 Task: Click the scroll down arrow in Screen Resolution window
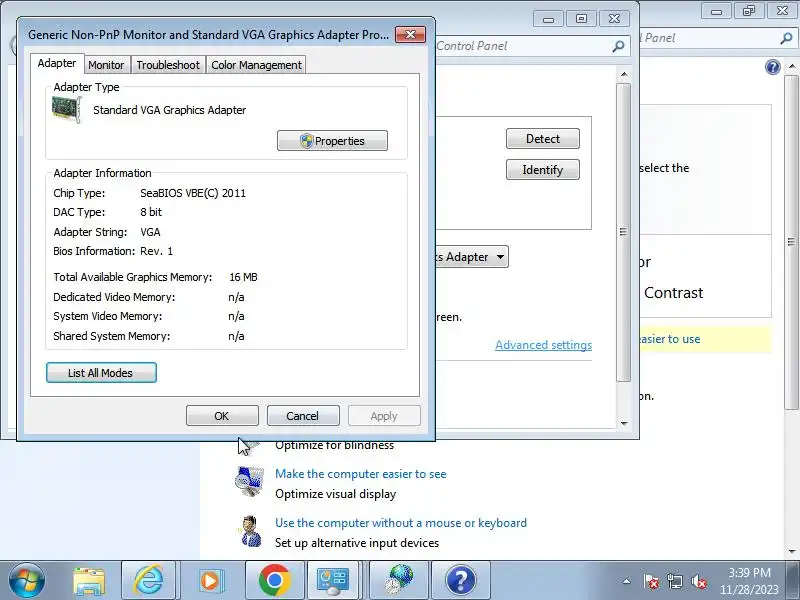(x=623, y=423)
